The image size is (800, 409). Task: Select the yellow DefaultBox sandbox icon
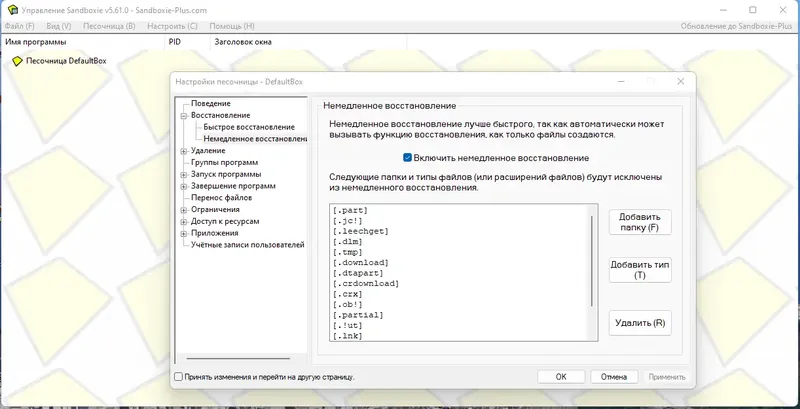[18, 61]
